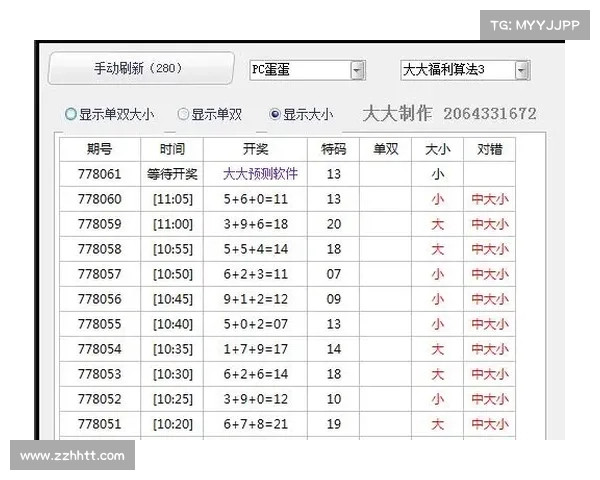Click the 特码 value 14
The width and height of the screenshot is (600, 480).
coord(334,349)
